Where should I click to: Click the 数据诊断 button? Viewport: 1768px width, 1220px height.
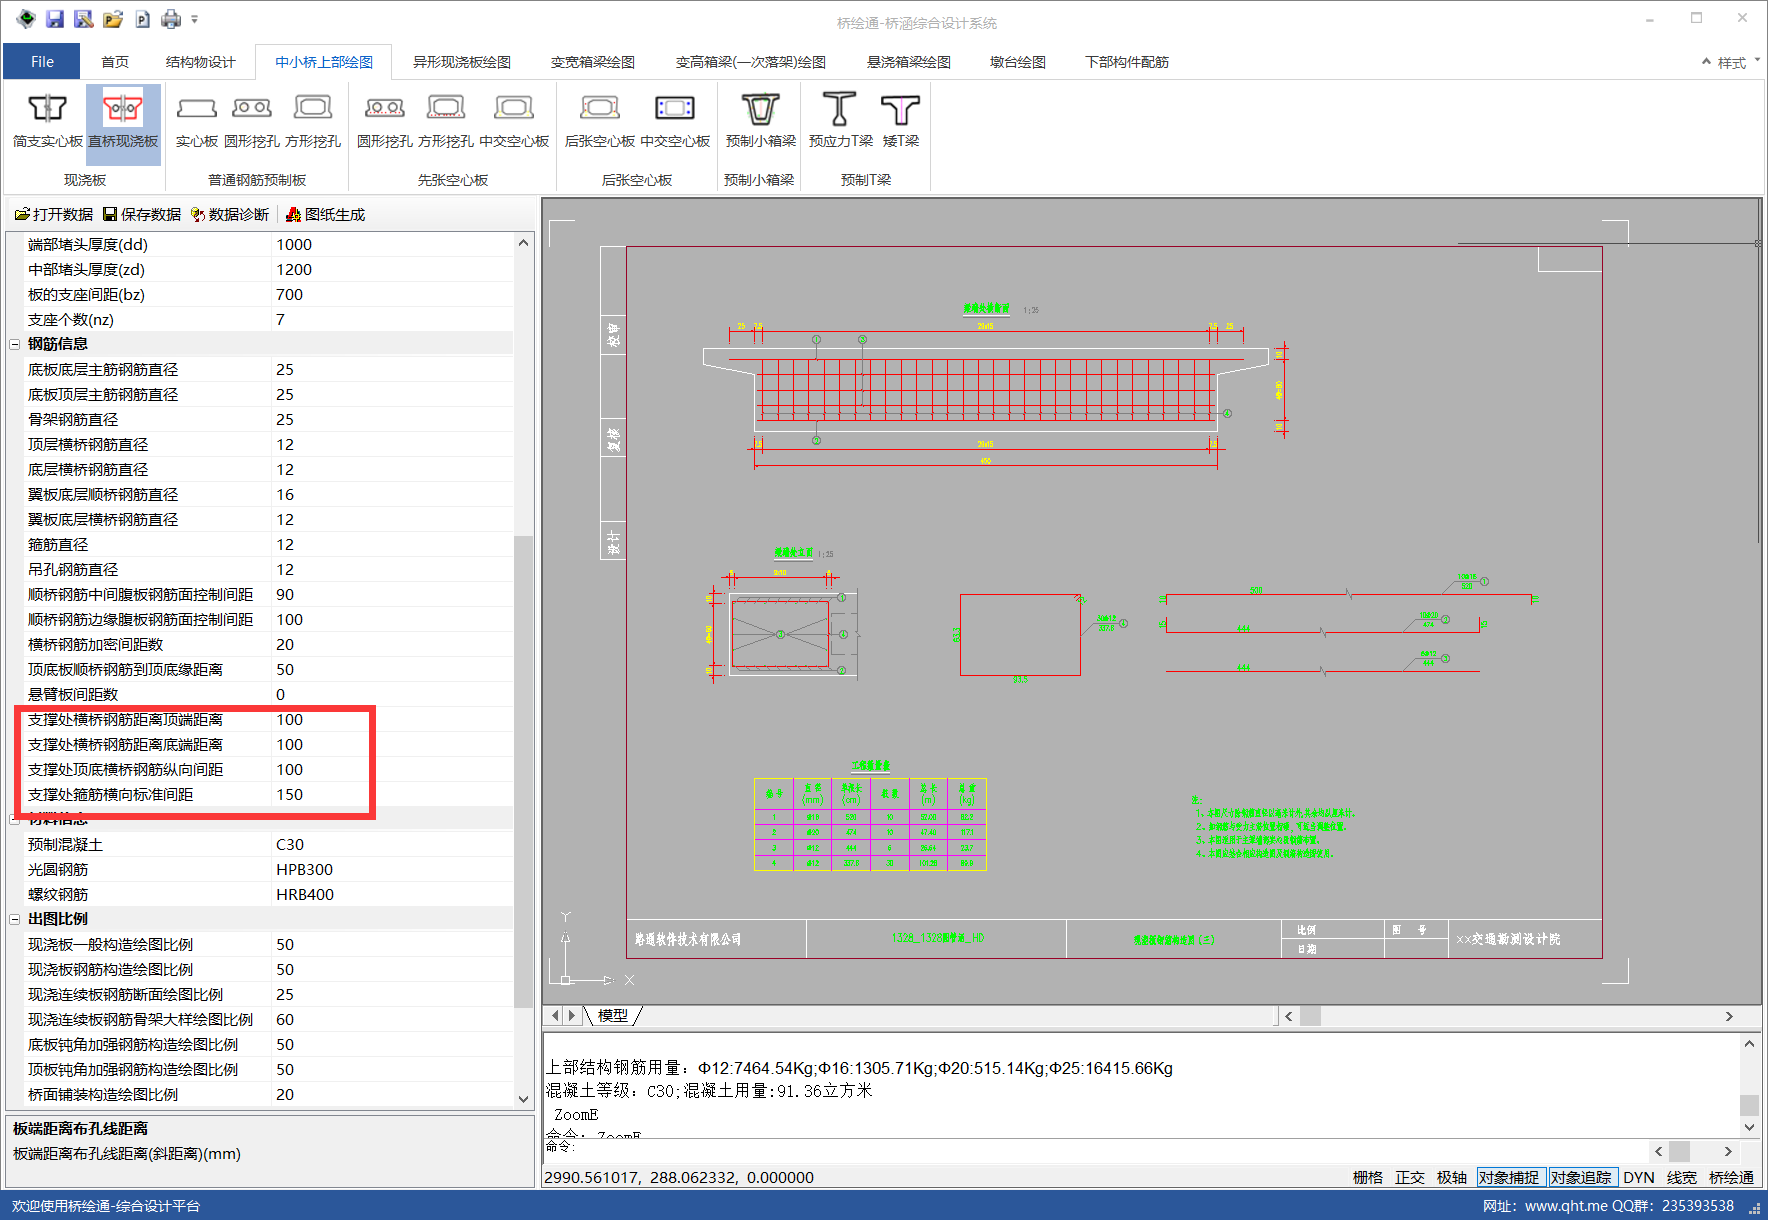230,214
